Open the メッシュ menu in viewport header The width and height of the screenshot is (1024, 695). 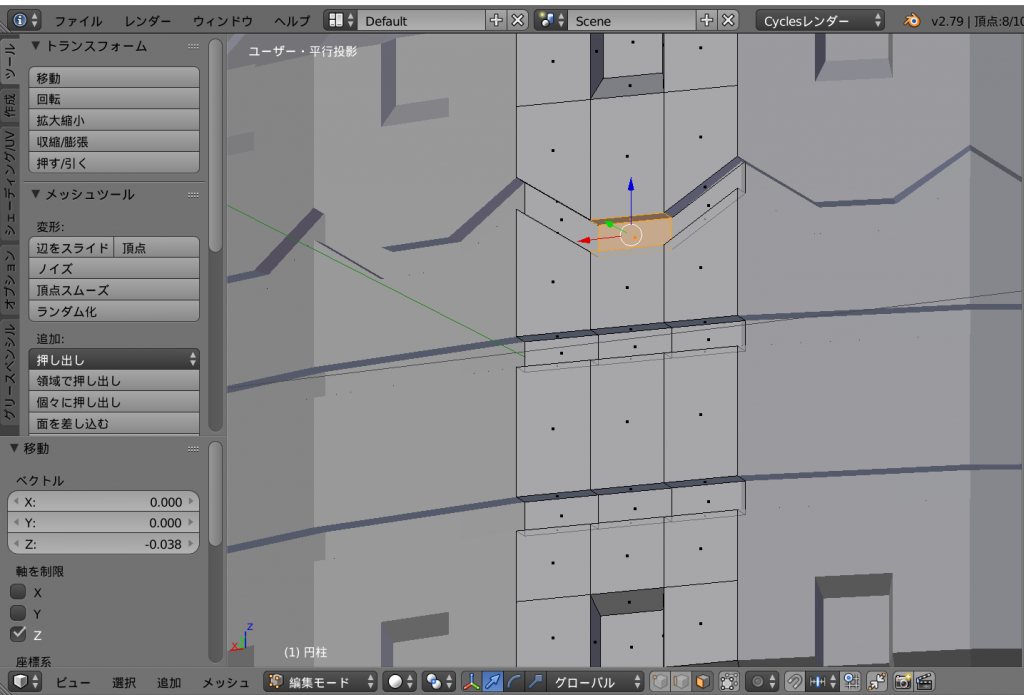[x=225, y=682]
